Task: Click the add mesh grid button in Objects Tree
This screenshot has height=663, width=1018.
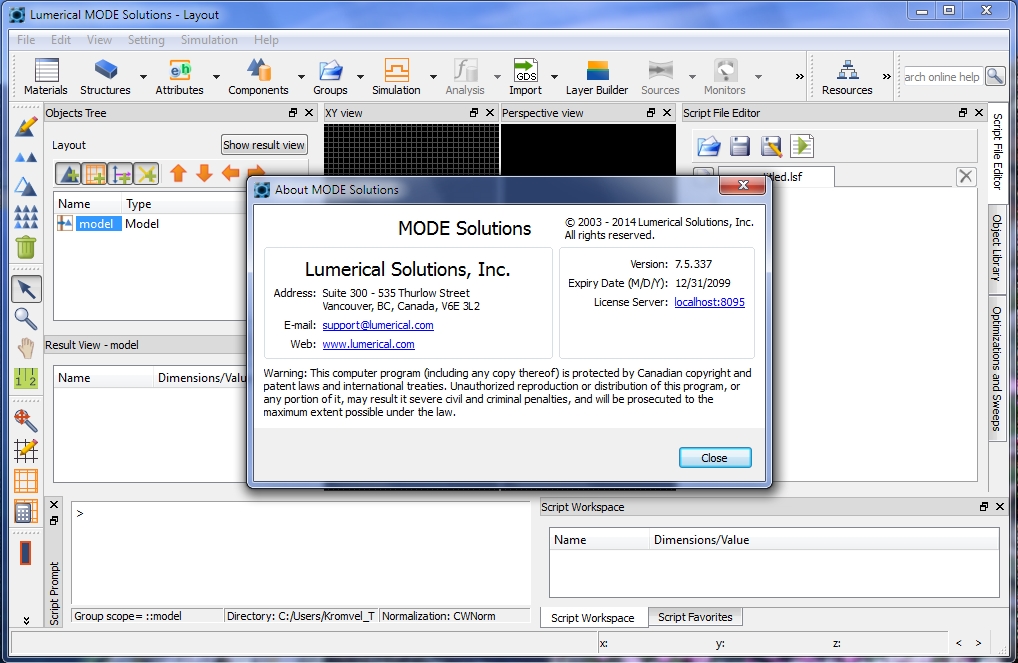Action: [94, 174]
